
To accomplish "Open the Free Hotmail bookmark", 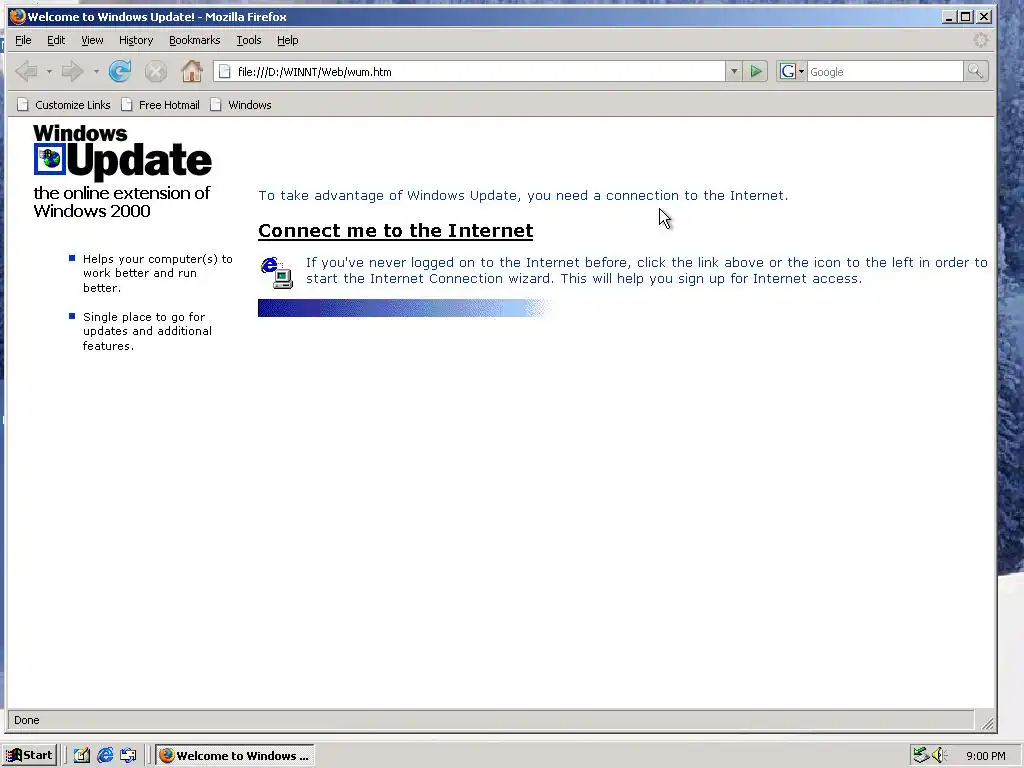I will coord(161,104).
